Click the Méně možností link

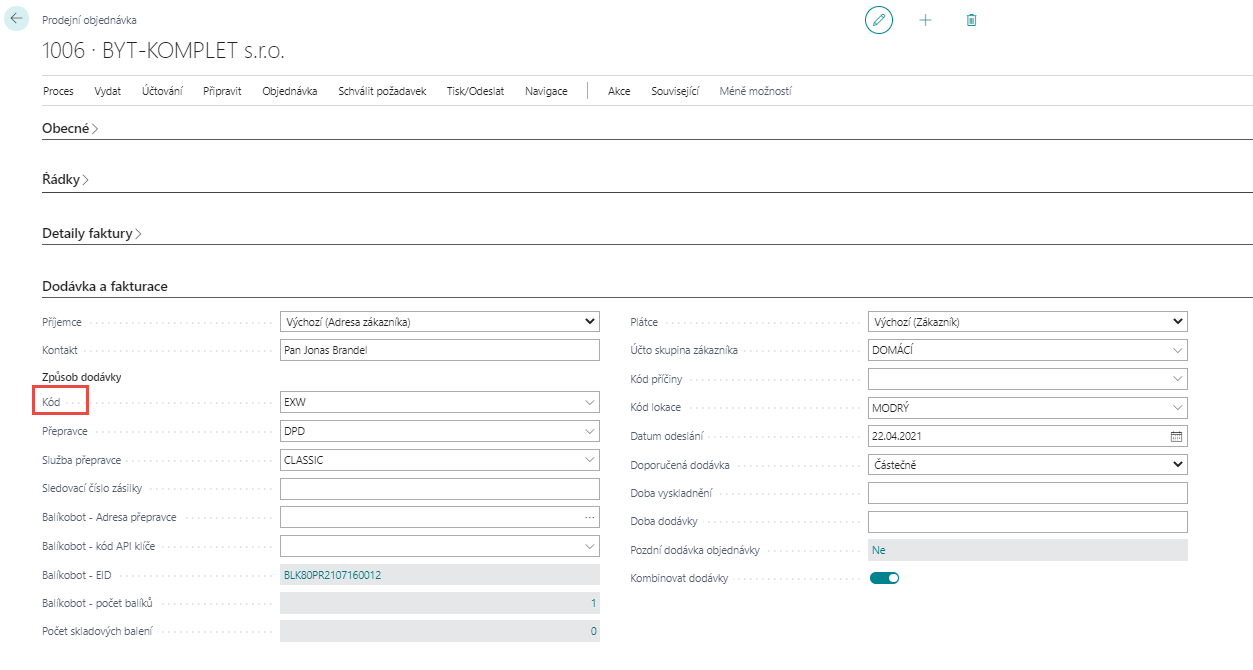755,91
